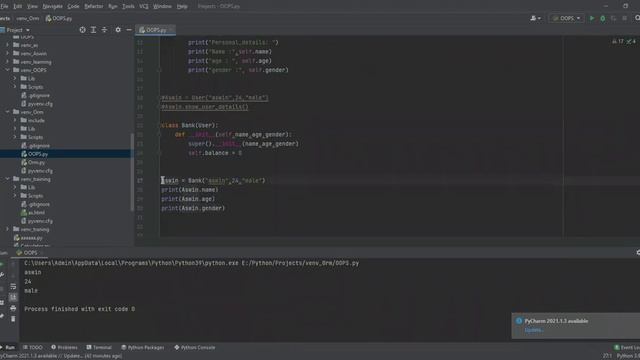Expand the include folder under venv_Orm
The width and height of the screenshot is (640, 360).
tap(15, 120)
